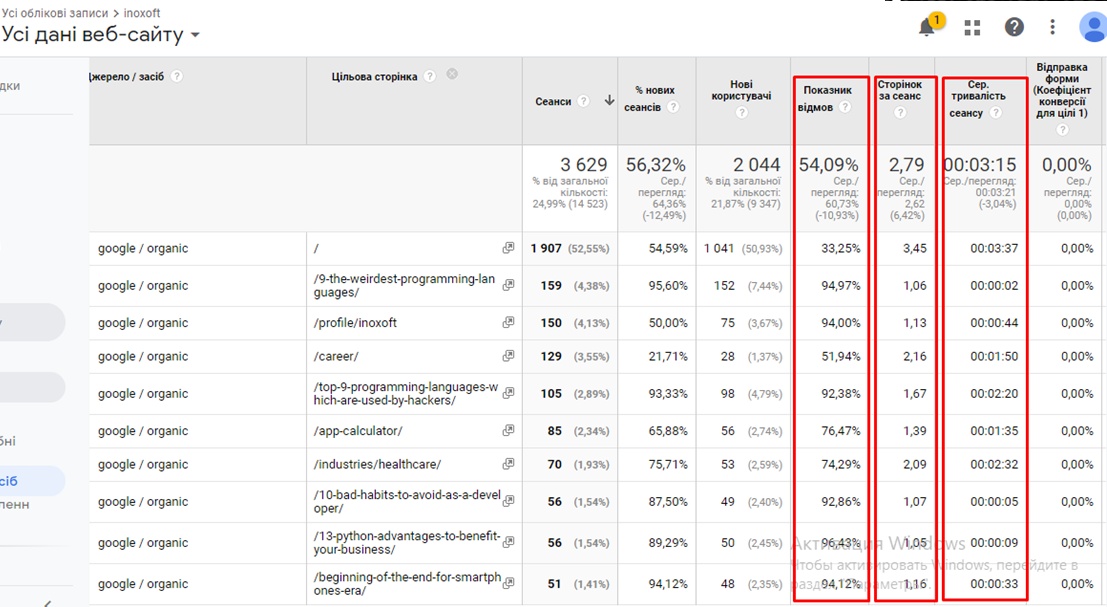Click new sessions "21,71%" in career row
This screenshot has height=607, width=1107.
(668, 356)
